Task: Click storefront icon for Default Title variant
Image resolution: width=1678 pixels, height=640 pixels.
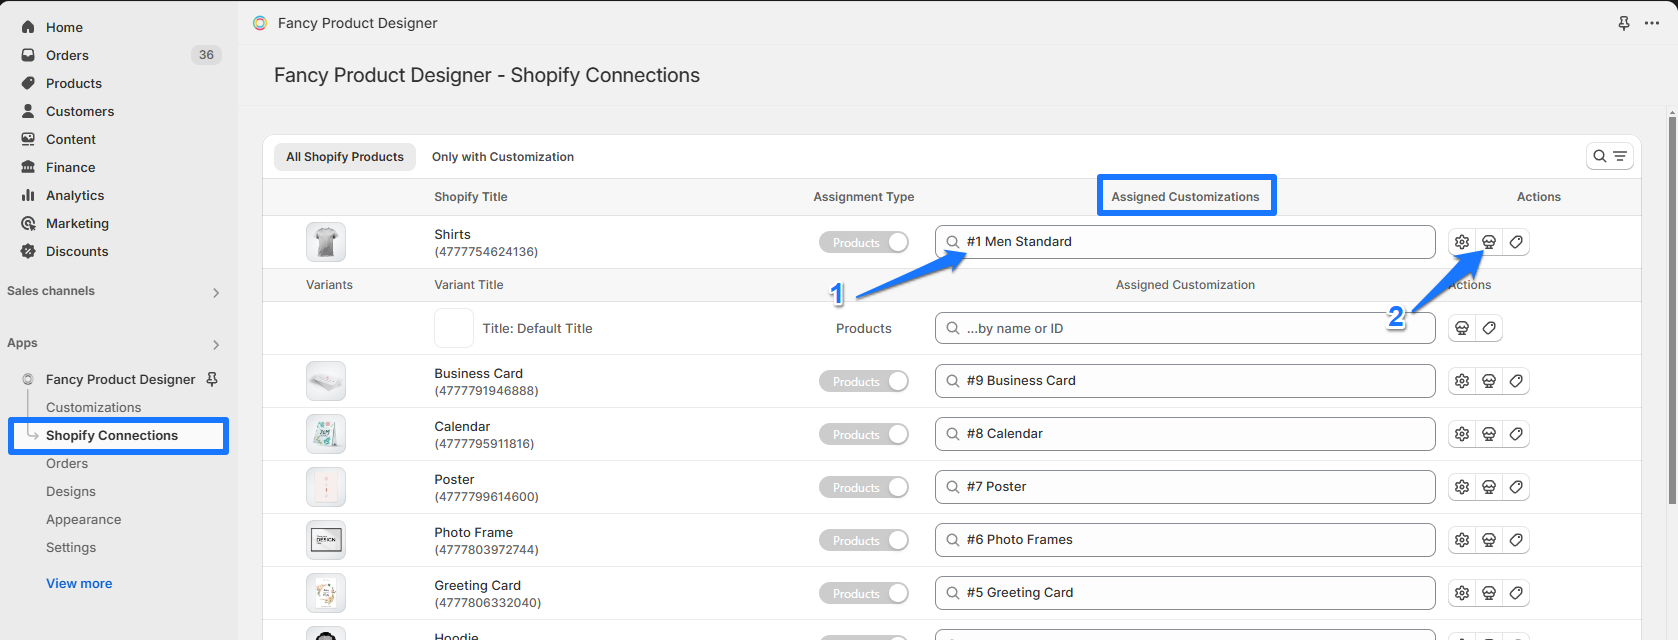Action: click(1462, 328)
